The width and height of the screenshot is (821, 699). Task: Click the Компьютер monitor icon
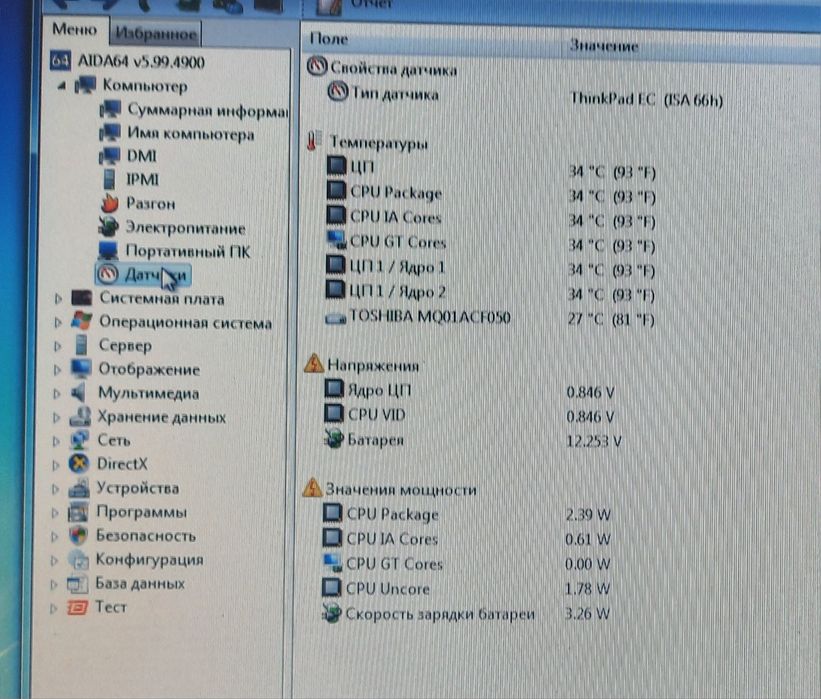85,85
